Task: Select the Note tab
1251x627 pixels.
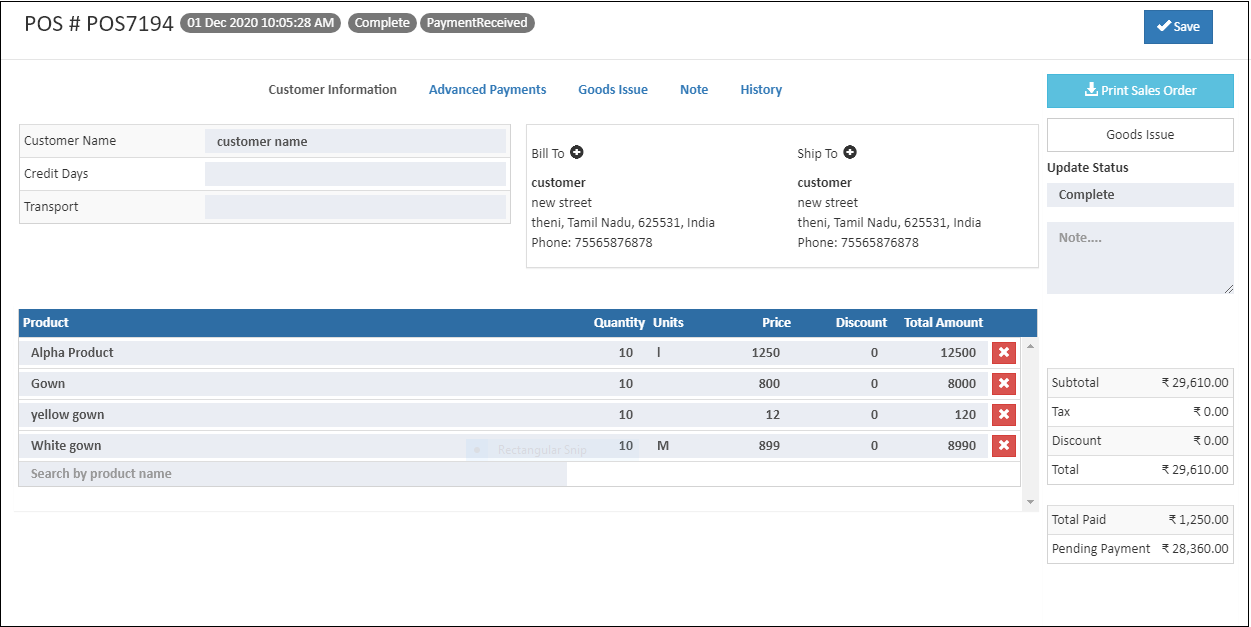Action: tap(694, 89)
